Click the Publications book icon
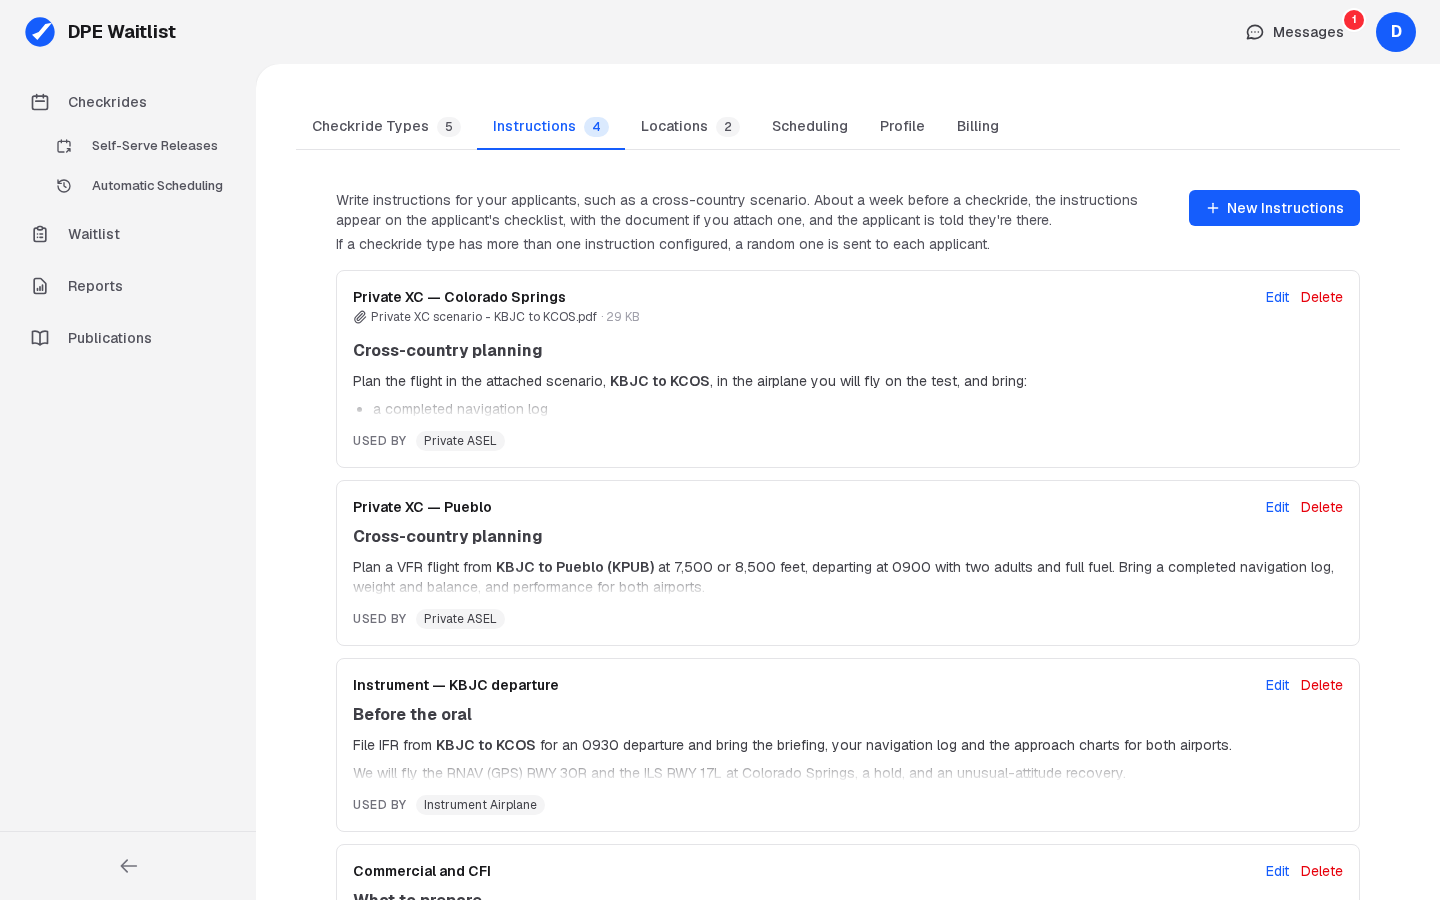 coord(40,338)
